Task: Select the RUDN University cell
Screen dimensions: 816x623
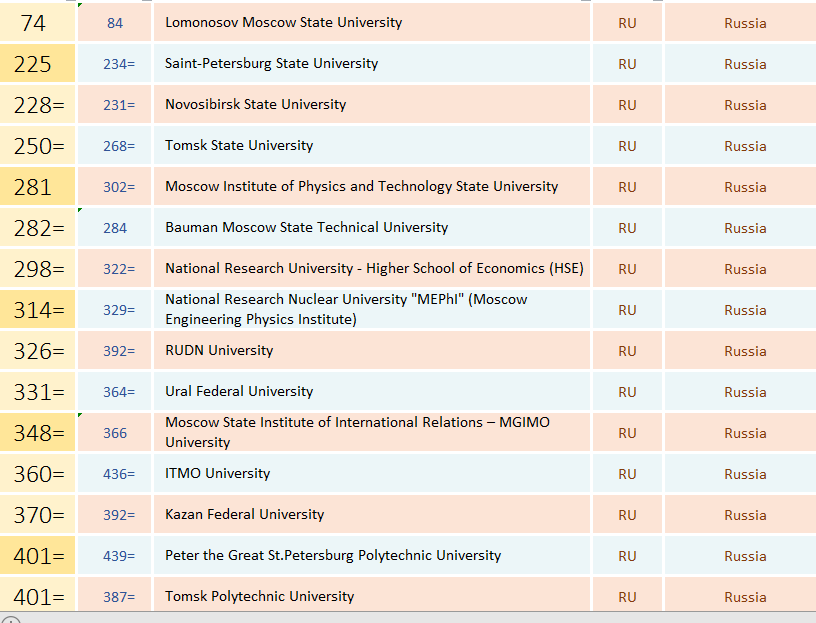Action: click(372, 351)
